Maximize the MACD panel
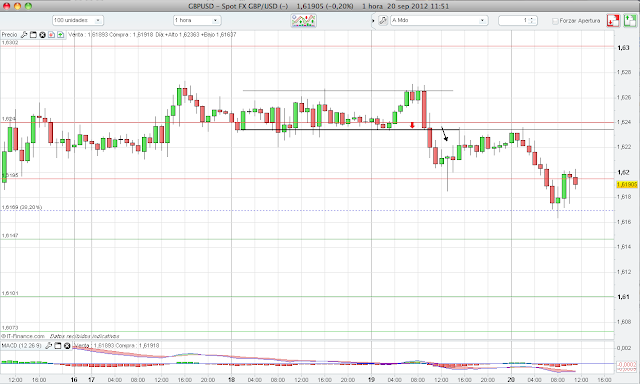The image size is (640, 384). pos(58,346)
